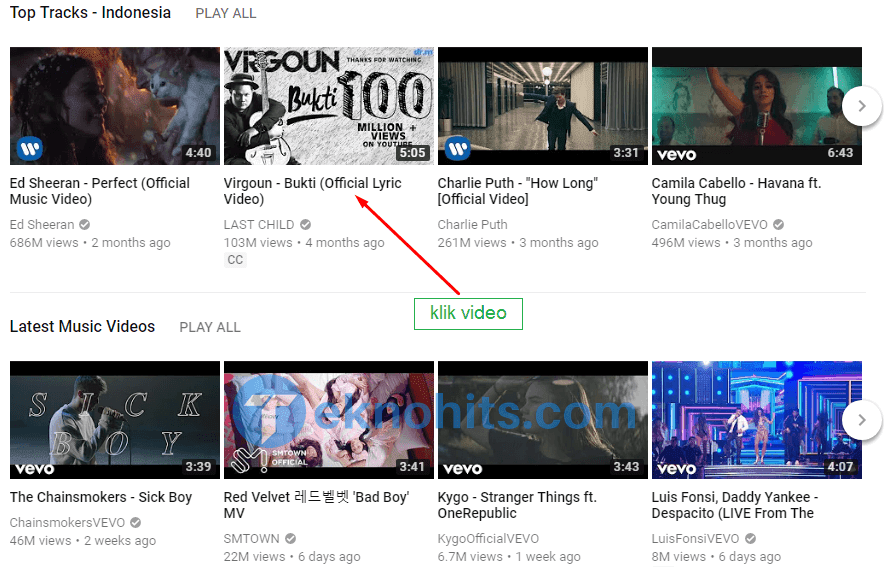The image size is (887, 567).
Task: Click '496M views • 3 months ago' text
Action: (731, 243)
